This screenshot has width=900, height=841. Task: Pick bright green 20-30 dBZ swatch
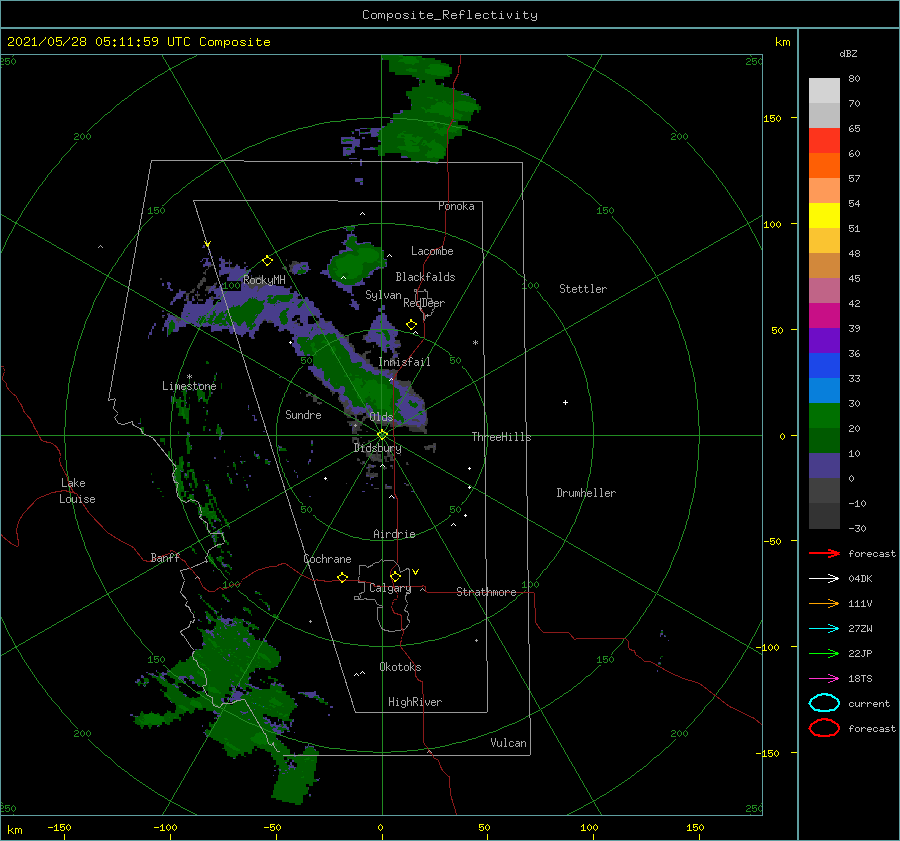[x=824, y=416]
